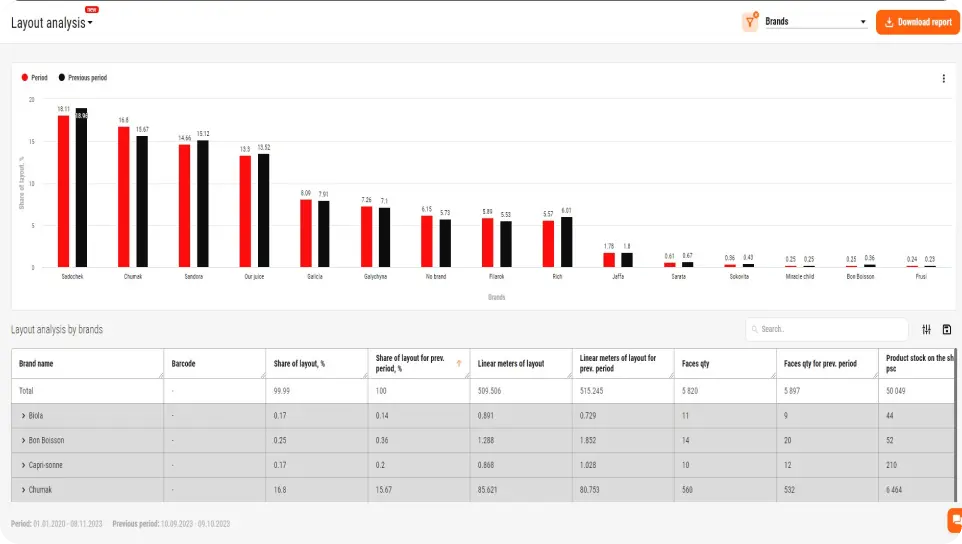962x544 pixels.
Task: Open the chart's three-dot options menu
Action: pyautogui.click(x=943, y=78)
